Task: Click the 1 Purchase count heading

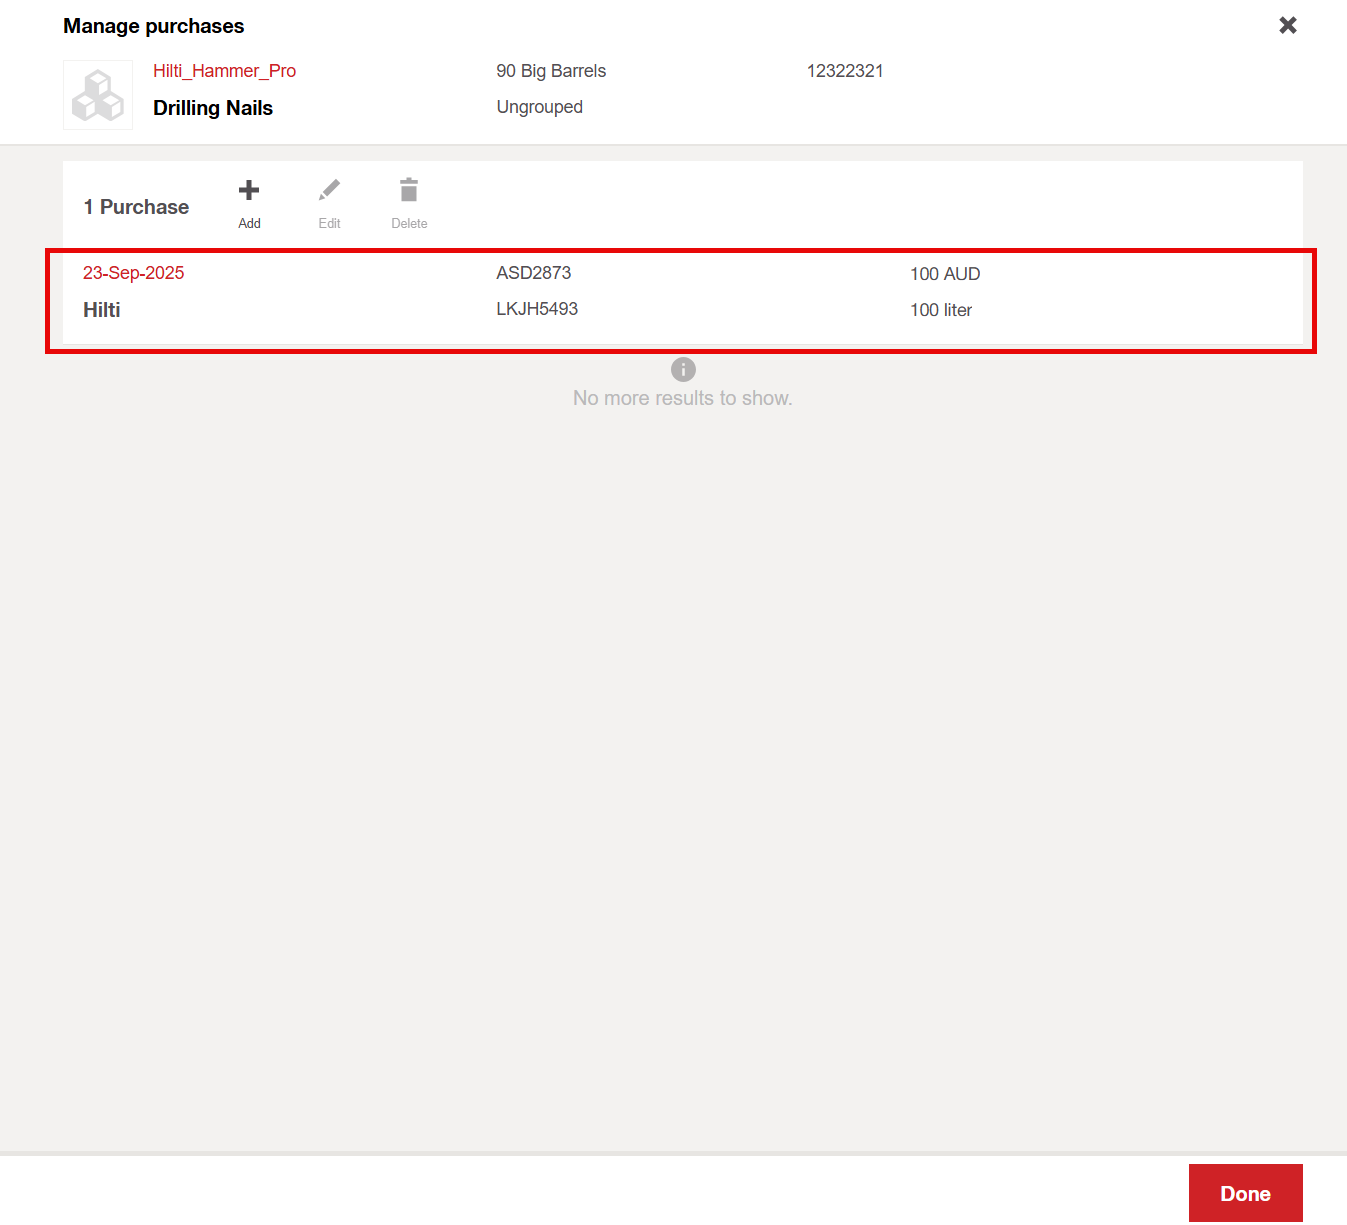Action: click(136, 207)
